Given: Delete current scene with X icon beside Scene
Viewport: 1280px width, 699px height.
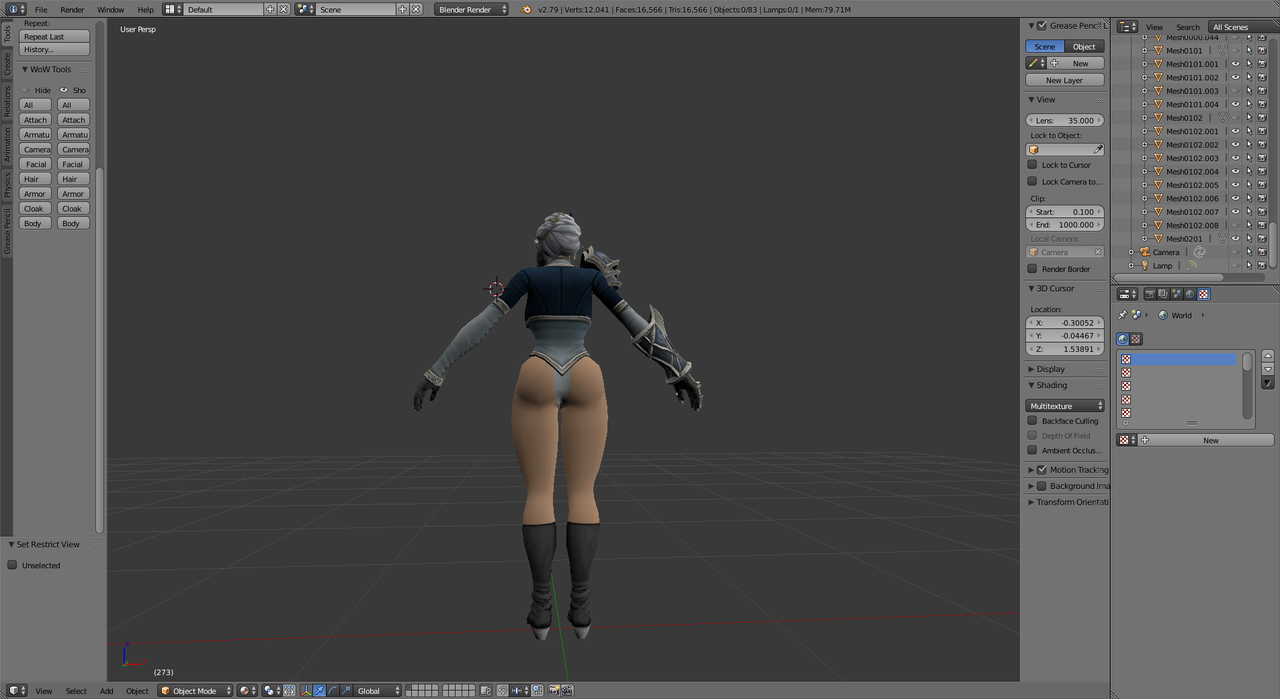Looking at the screenshot, I should pyautogui.click(x=415, y=9).
